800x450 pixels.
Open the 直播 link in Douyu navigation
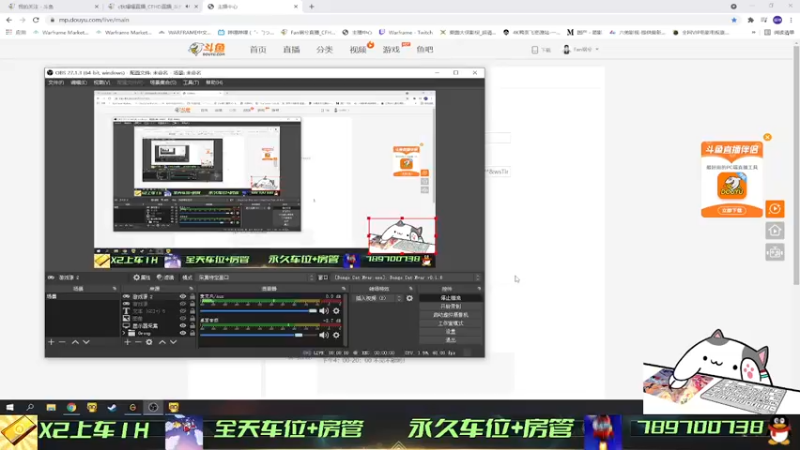click(x=291, y=49)
